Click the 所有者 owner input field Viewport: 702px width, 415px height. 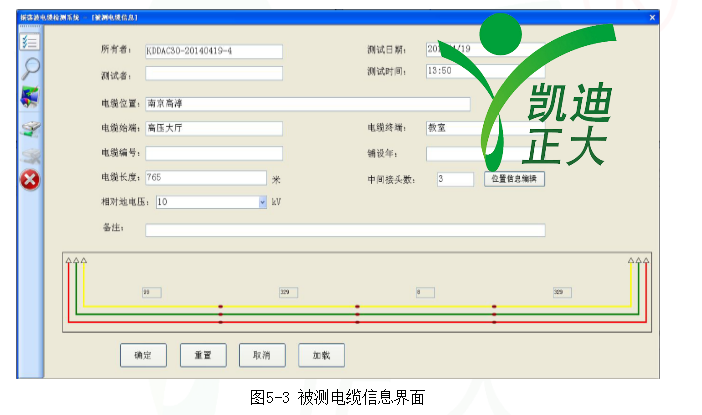click(x=213, y=52)
